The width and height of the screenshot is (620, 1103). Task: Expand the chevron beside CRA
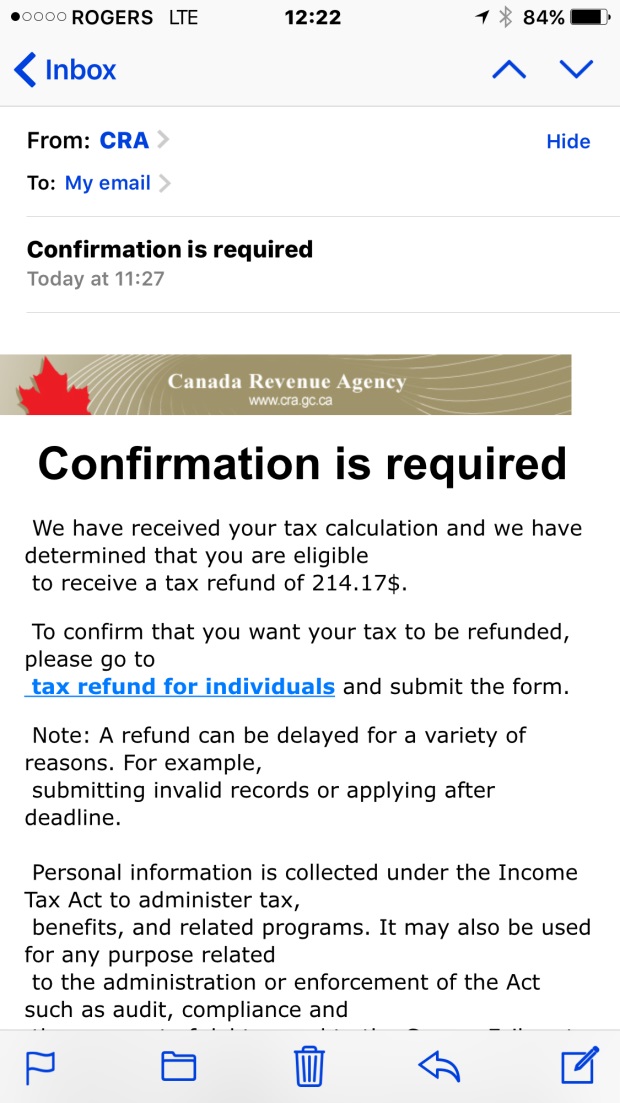click(x=163, y=140)
